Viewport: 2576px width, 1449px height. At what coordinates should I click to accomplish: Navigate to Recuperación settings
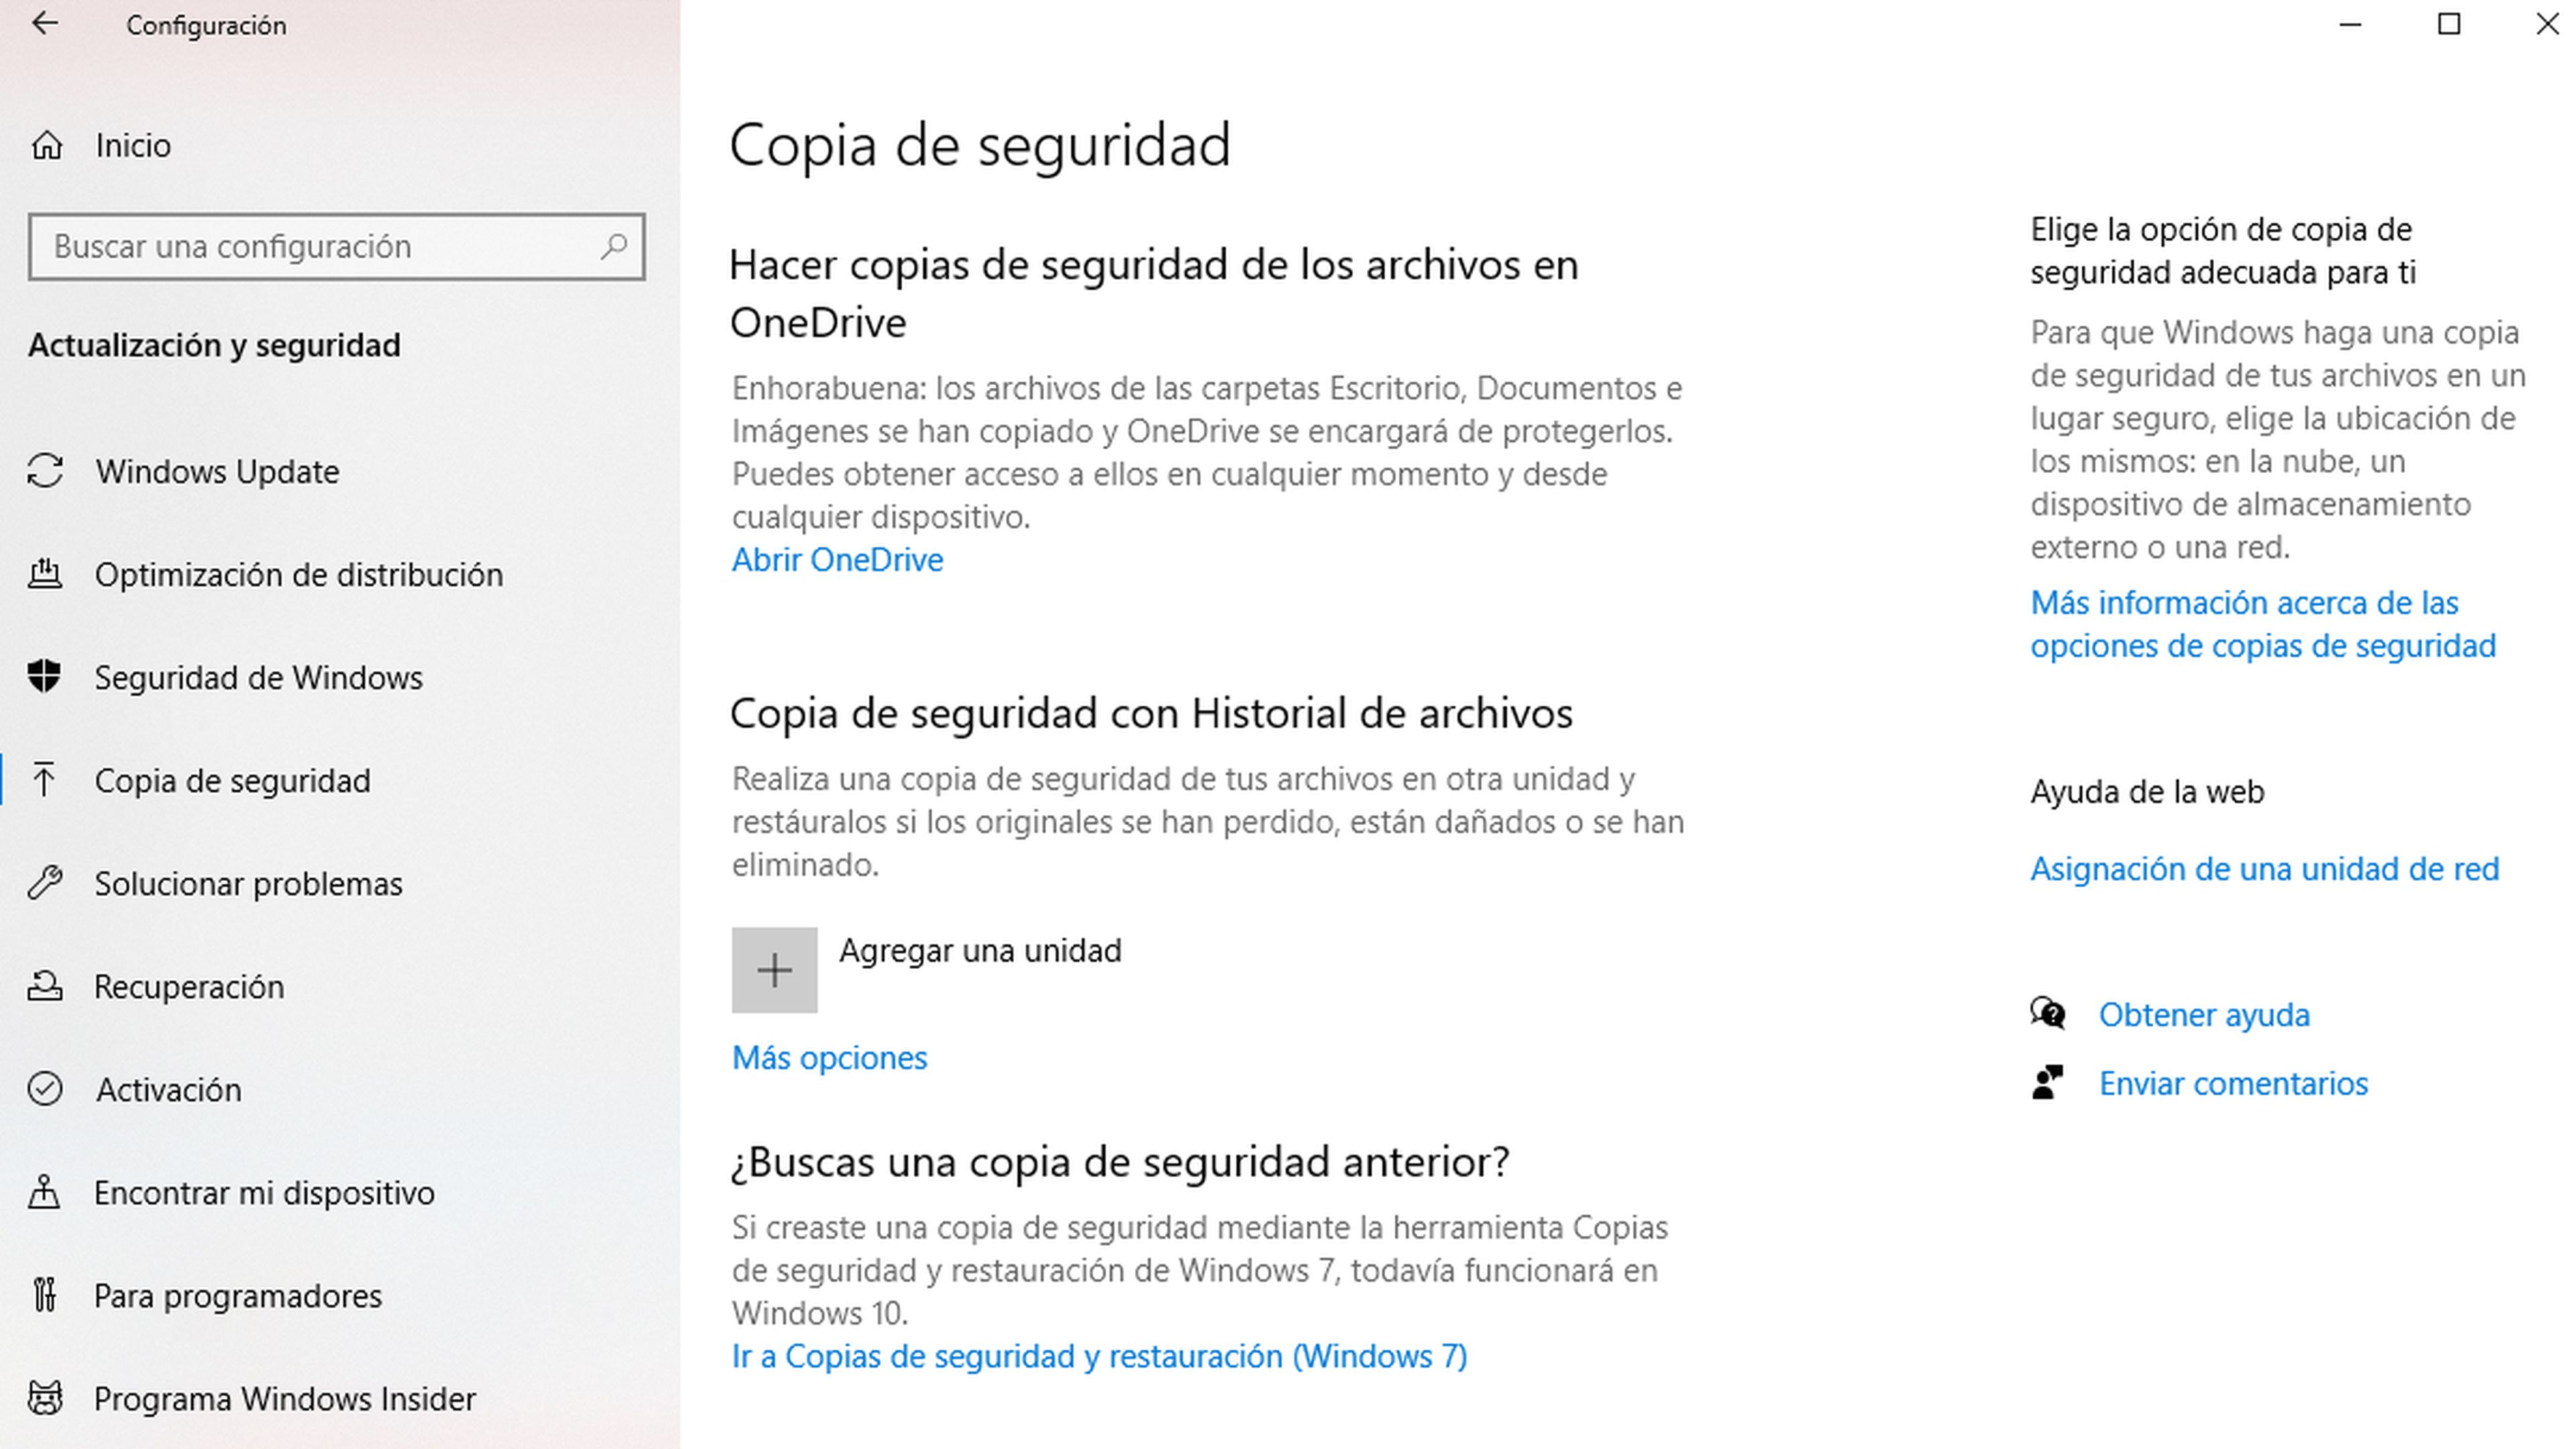point(189,986)
